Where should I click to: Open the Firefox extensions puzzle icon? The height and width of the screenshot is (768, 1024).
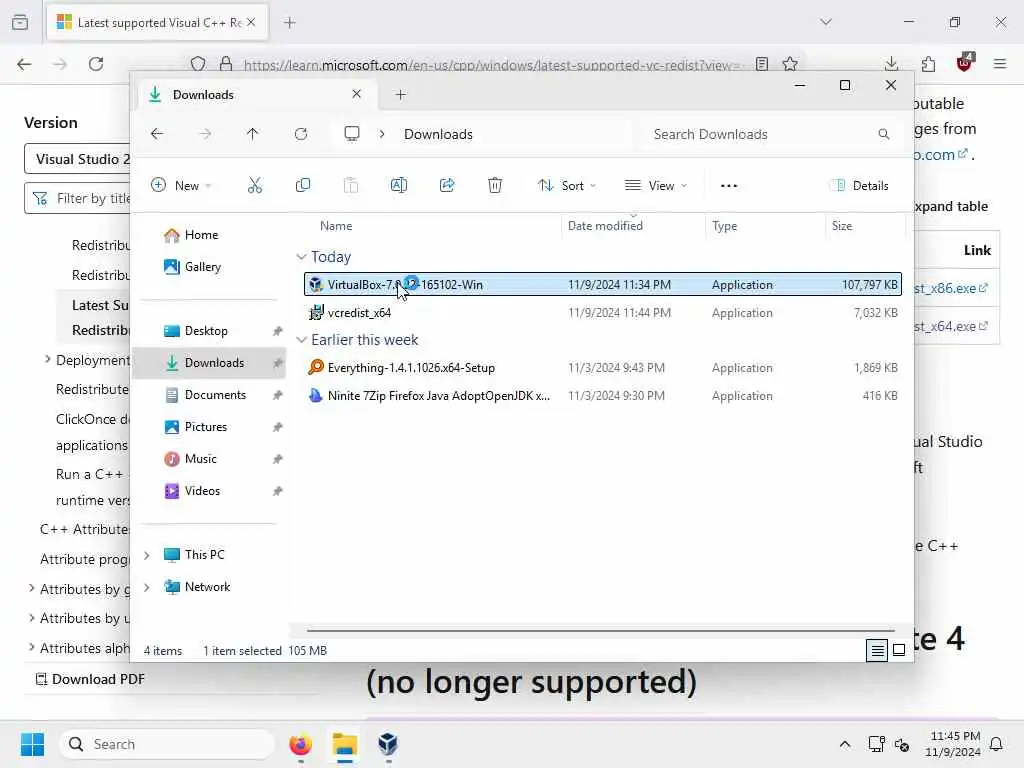928,64
